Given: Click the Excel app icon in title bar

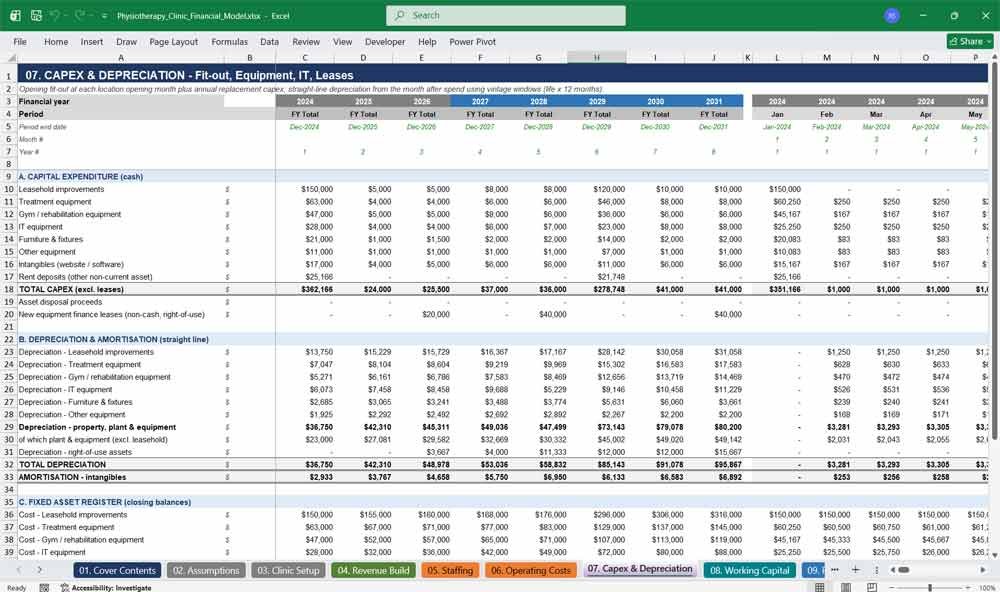Looking at the screenshot, I should click(x=15, y=15).
